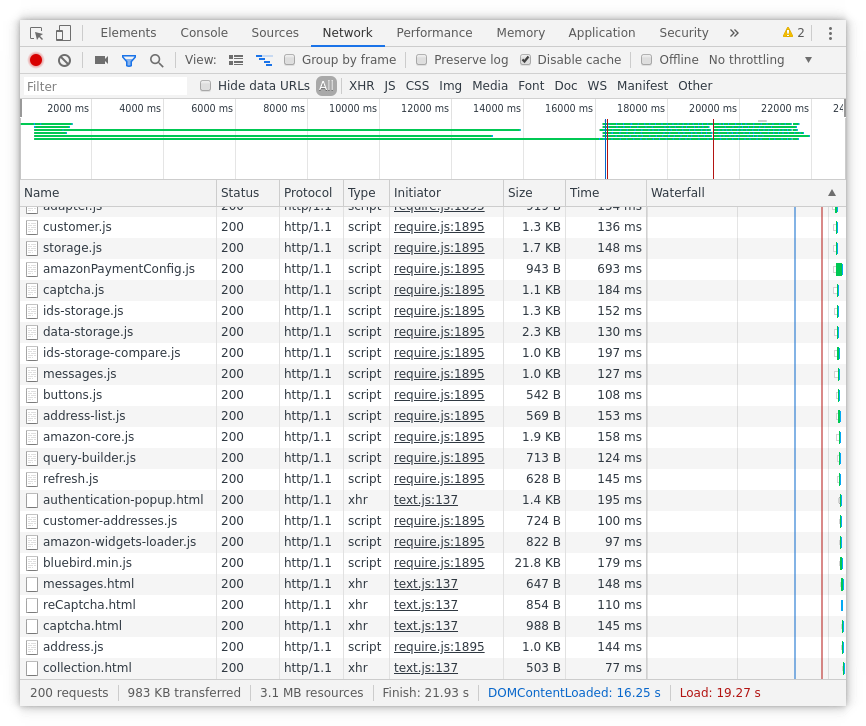Stop recording network log red dot

coord(35,59)
